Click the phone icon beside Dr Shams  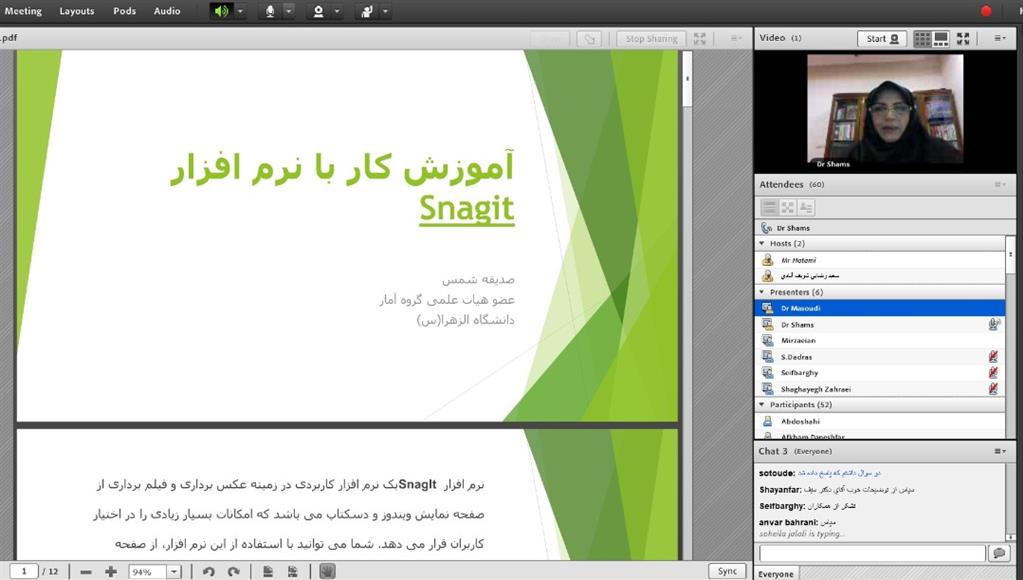click(x=767, y=228)
